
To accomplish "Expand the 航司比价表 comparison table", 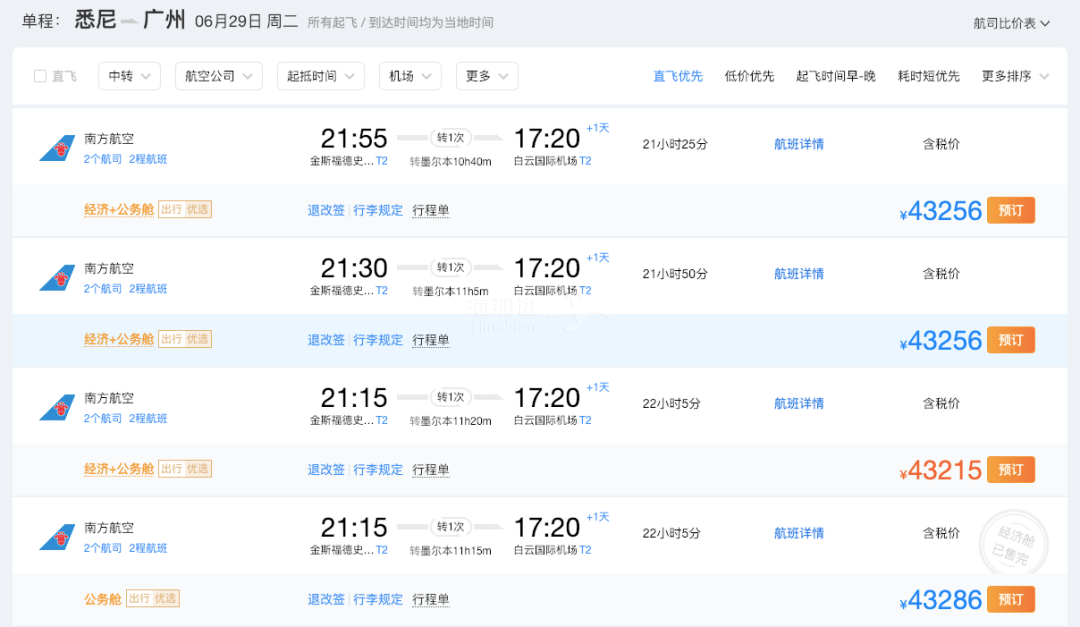I will [1011, 23].
